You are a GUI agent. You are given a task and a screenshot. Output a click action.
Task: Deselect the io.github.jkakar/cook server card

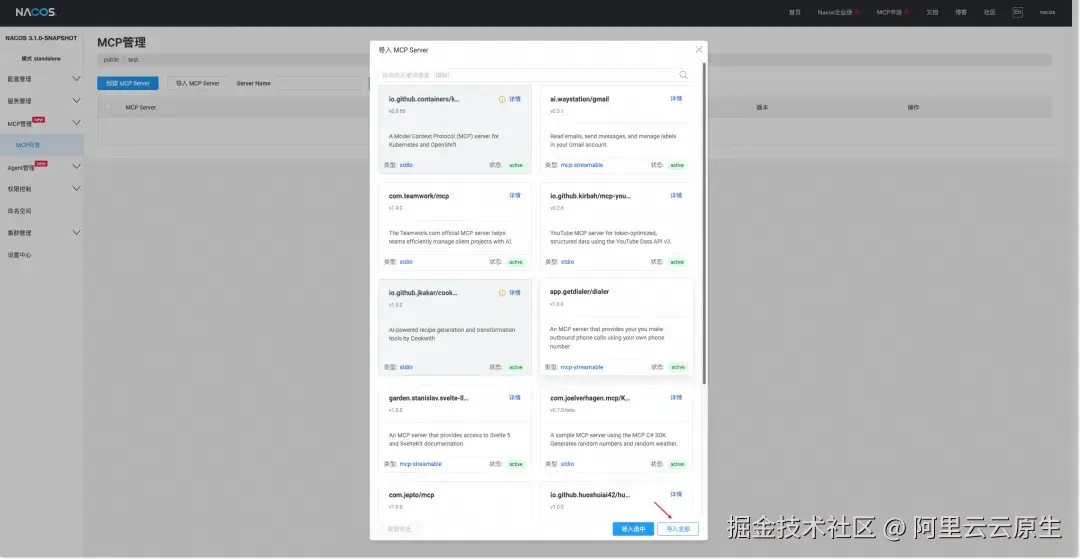455,327
